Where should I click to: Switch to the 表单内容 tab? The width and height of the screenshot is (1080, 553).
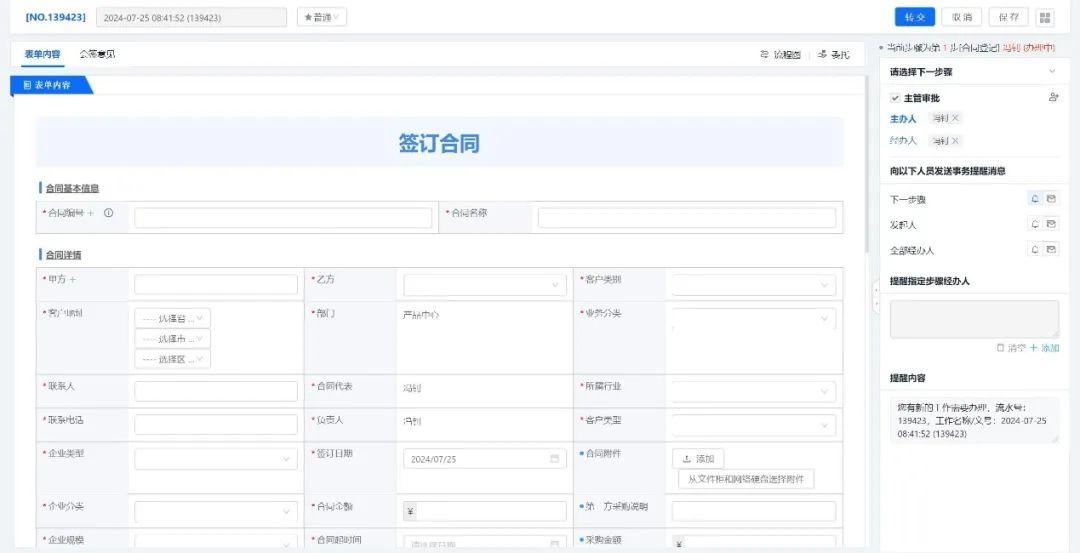[43, 54]
